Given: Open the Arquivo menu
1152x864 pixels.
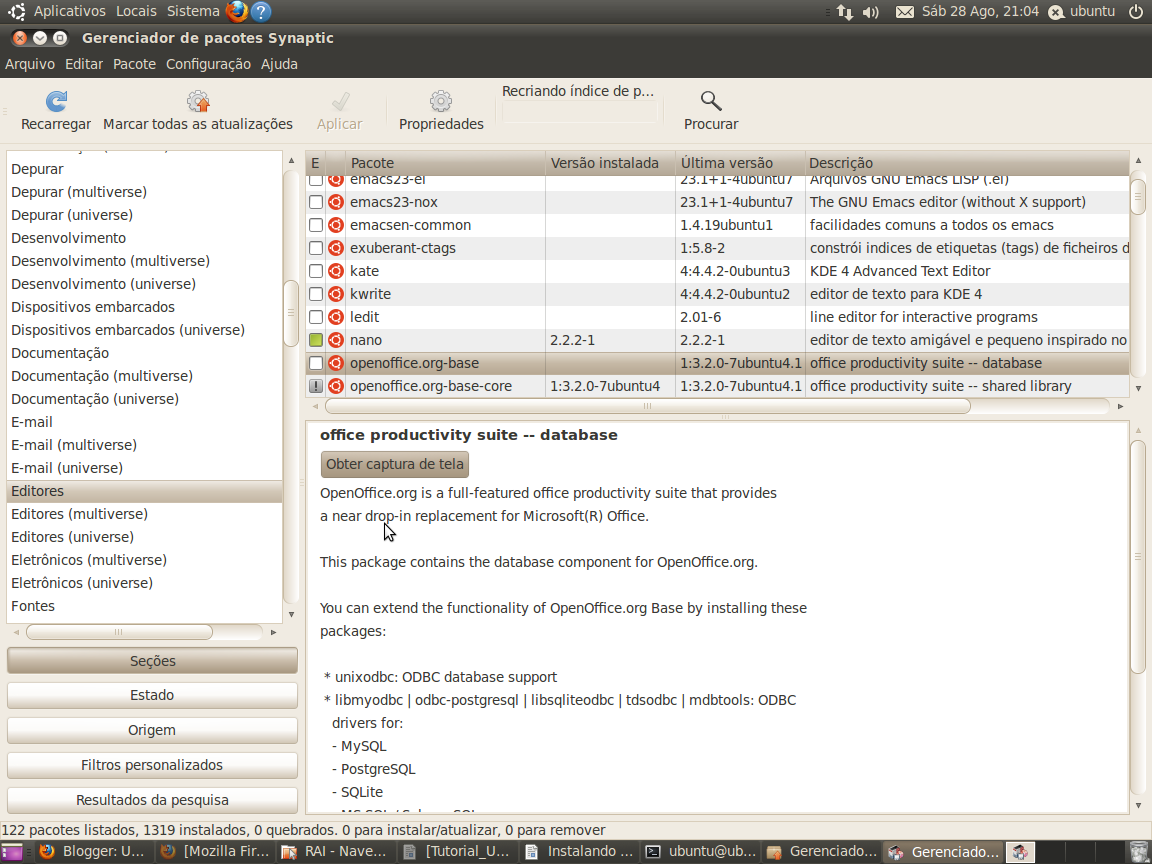Looking at the screenshot, I should point(30,64).
